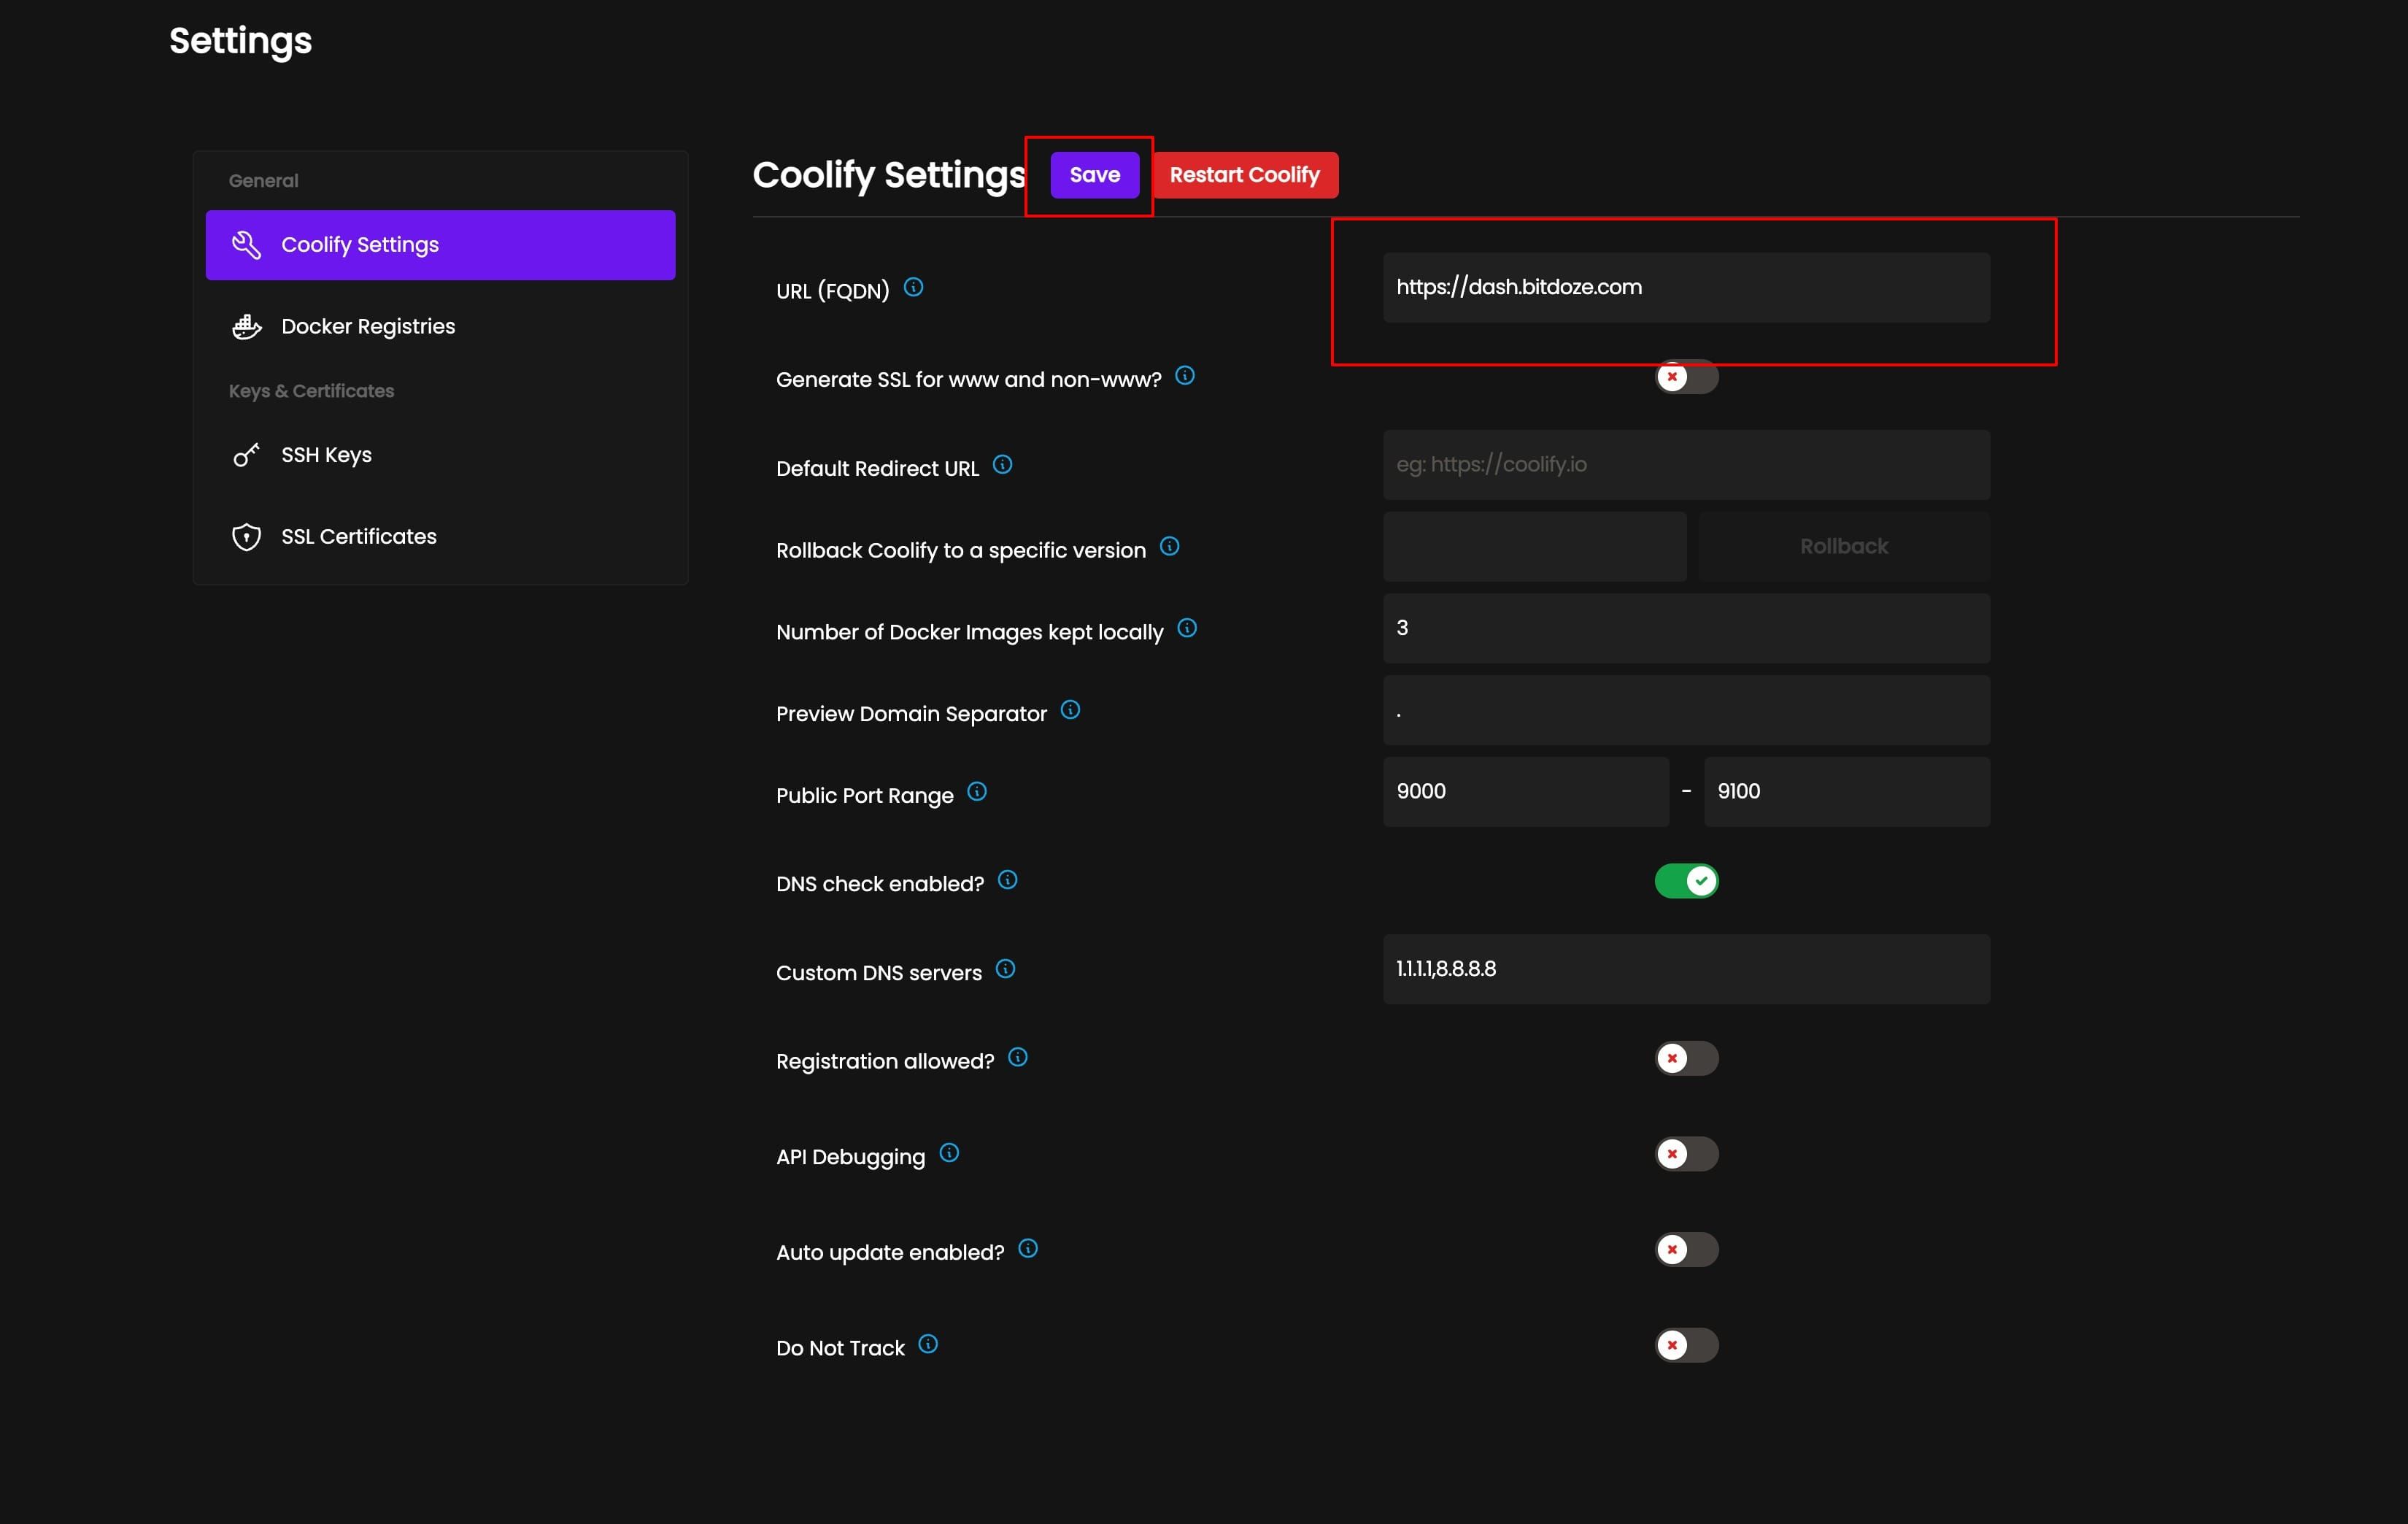Enable SSL generation for www and non-www

(1686, 377)
